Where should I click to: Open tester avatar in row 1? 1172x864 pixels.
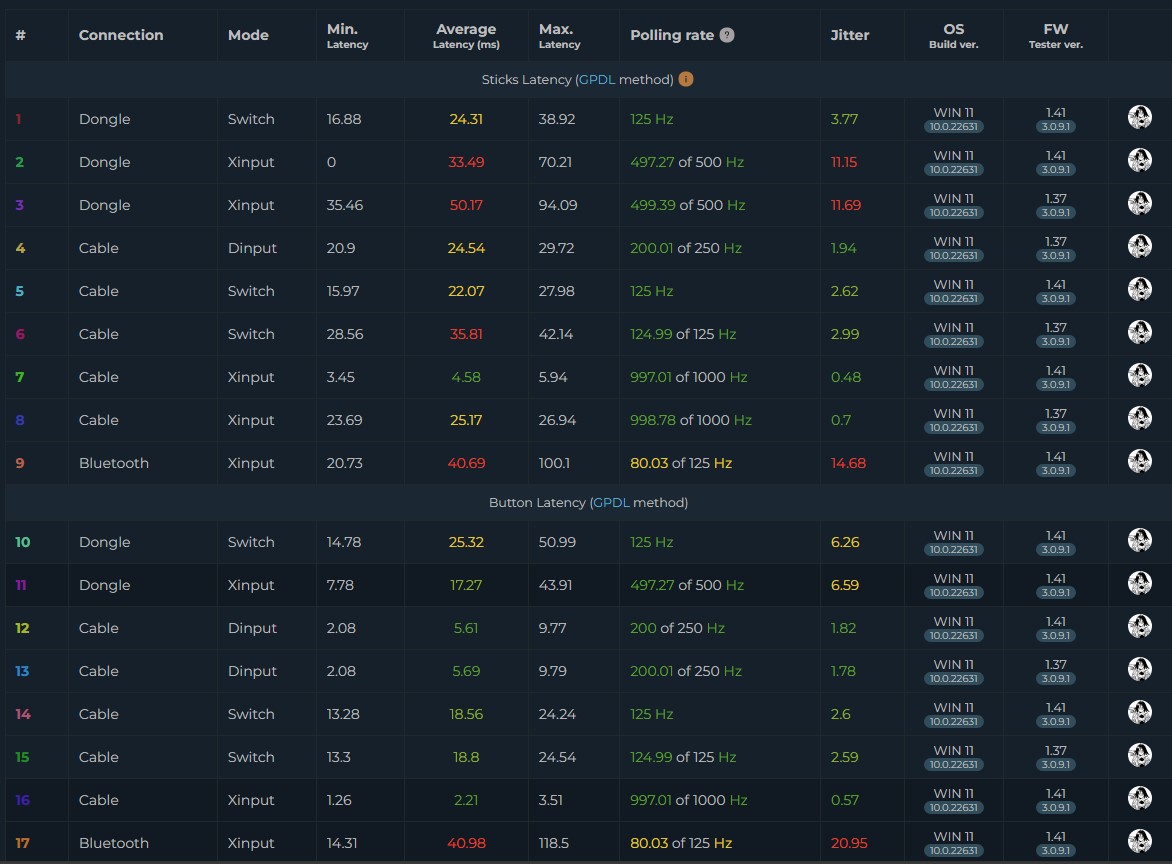click(1139, 117)
